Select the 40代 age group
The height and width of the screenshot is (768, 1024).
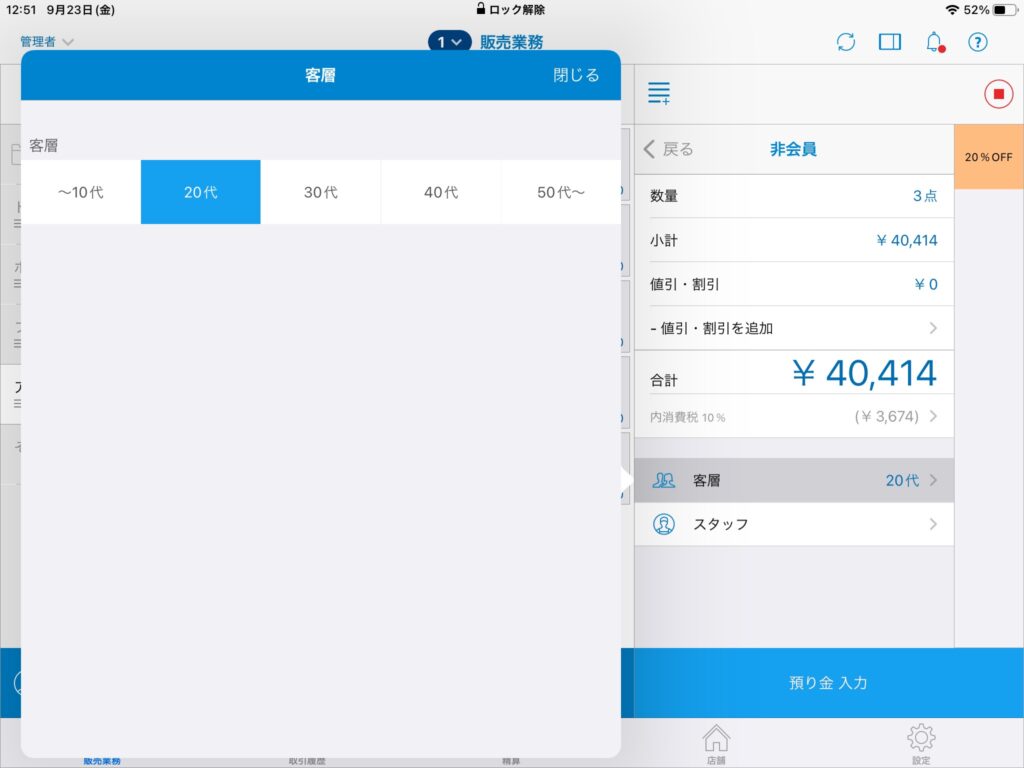[440, 192]
